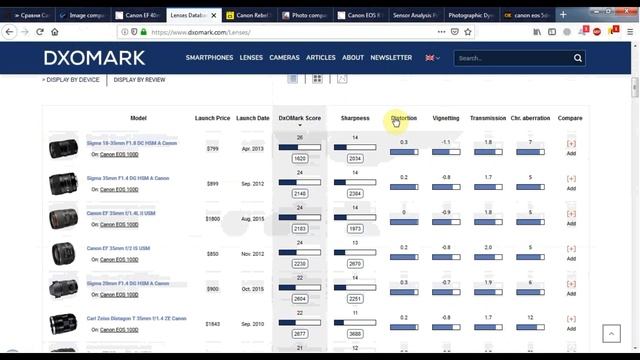This screenshot has width=640, height=360.
Task: Click the green padlock site security icon
Action: 144,32
